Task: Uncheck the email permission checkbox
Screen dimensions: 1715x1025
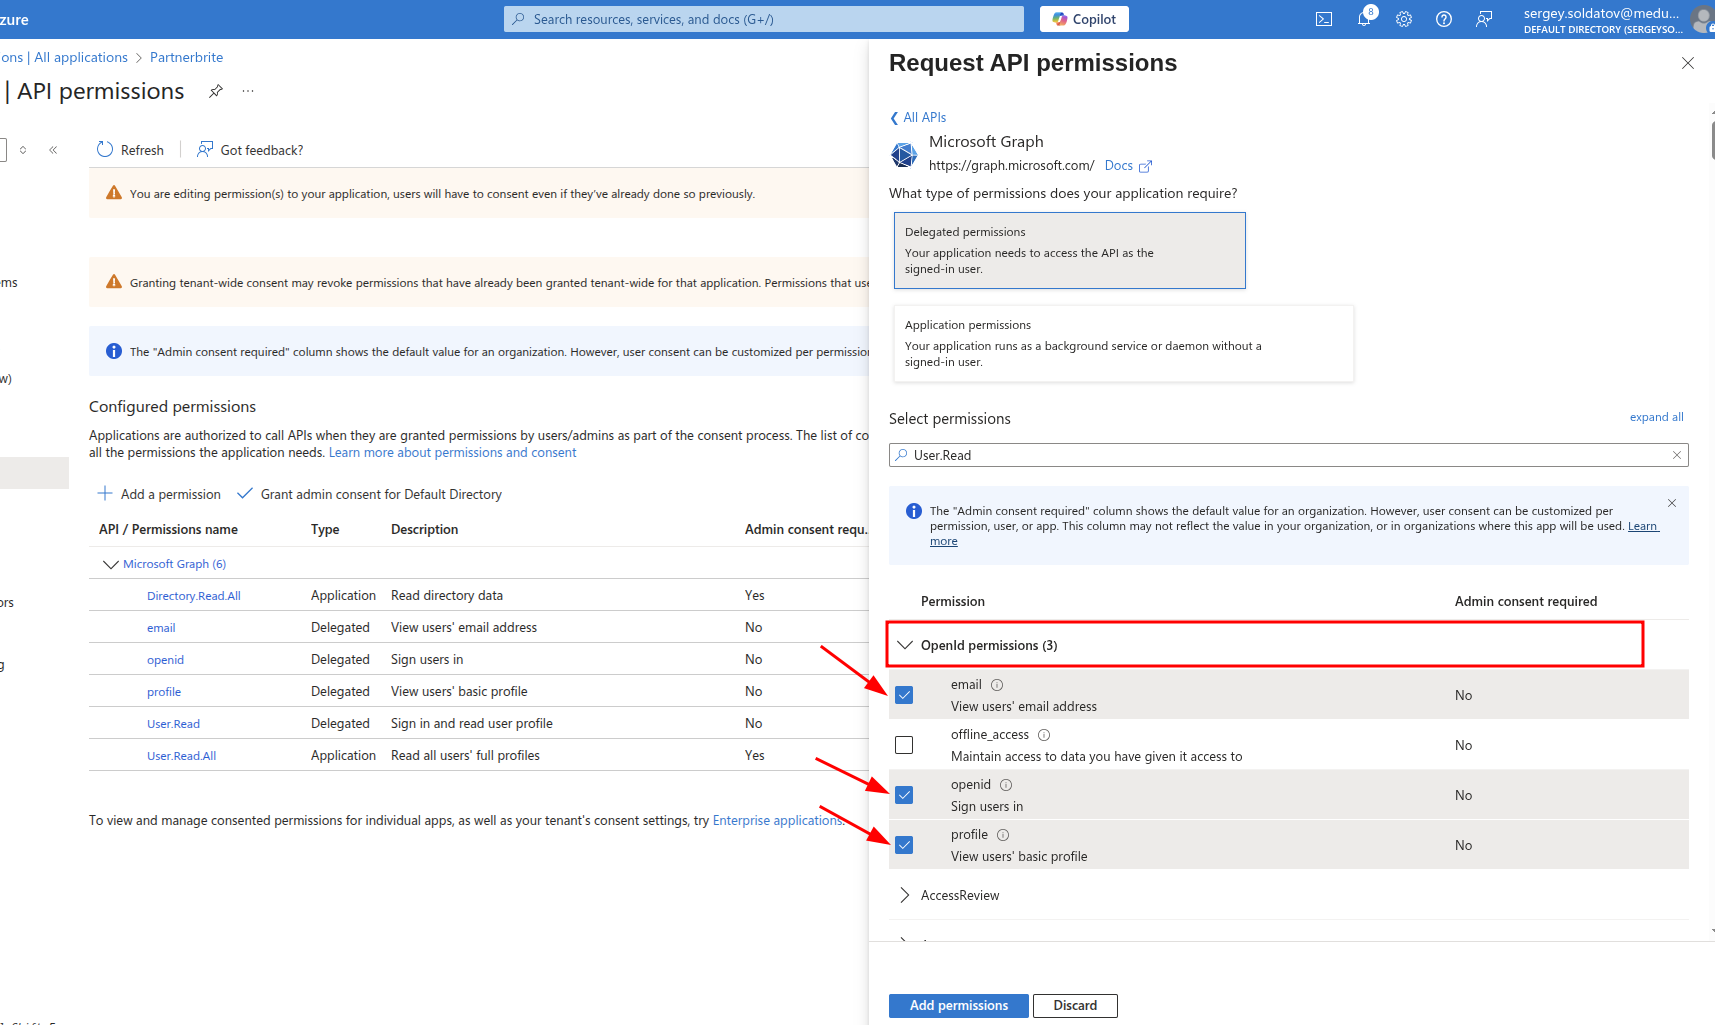Action: 904,695
